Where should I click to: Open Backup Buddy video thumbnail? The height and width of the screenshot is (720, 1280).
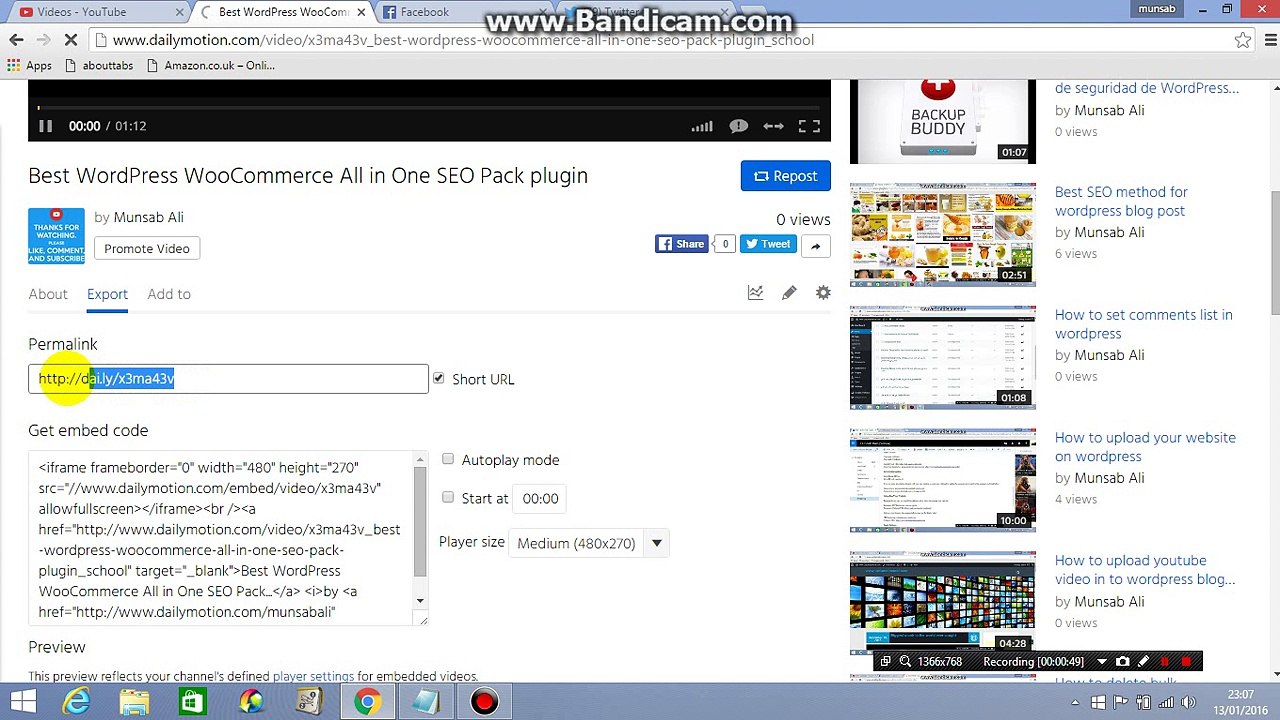point(943,121)
